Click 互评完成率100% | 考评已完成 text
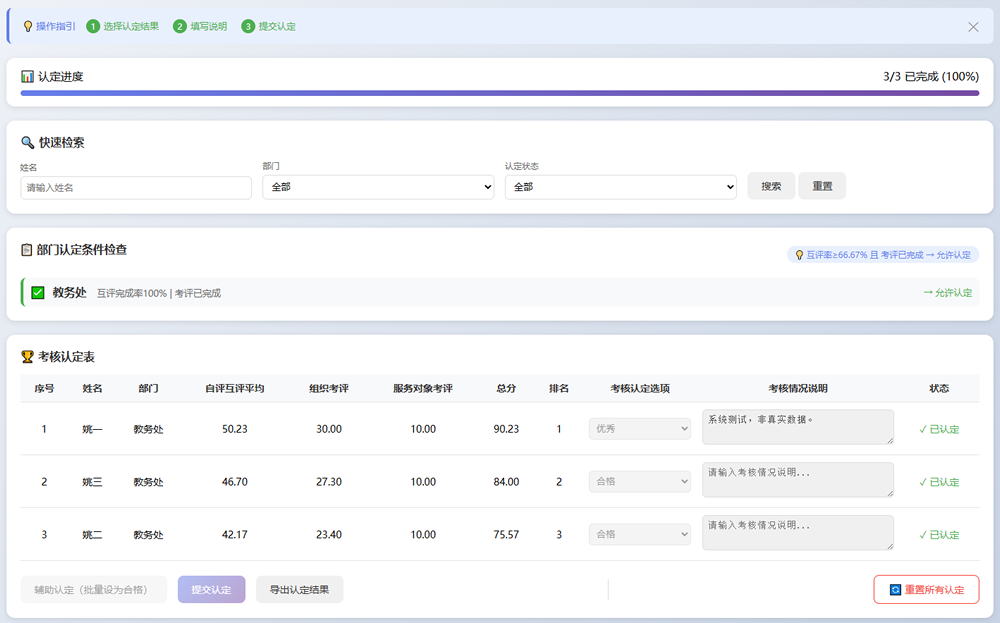Screen dimensions: 1000x623 [x=159, y=293]
